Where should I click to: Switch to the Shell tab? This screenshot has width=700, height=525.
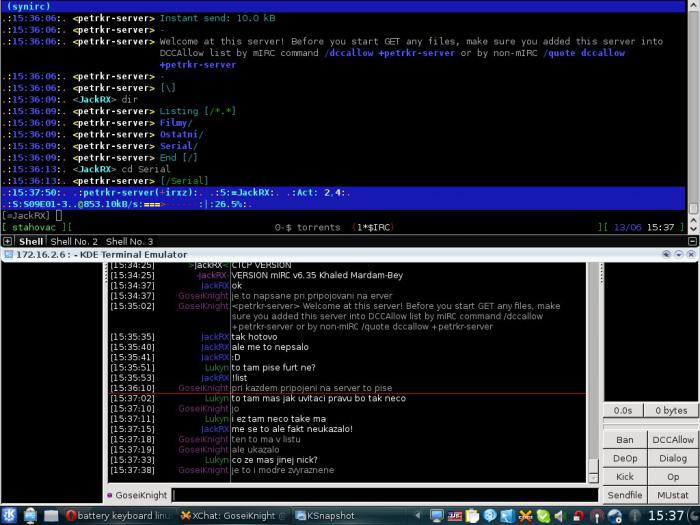[31, 242]
